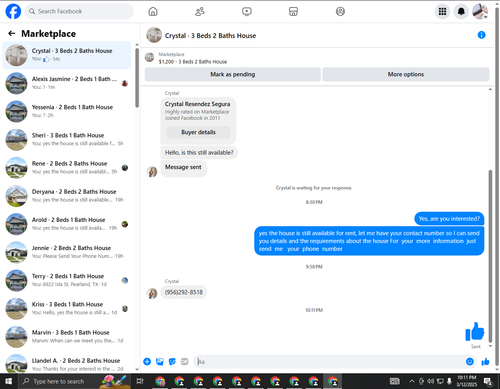Click More options button
Viewport: 500px width, 389px height.
point(406,74)
